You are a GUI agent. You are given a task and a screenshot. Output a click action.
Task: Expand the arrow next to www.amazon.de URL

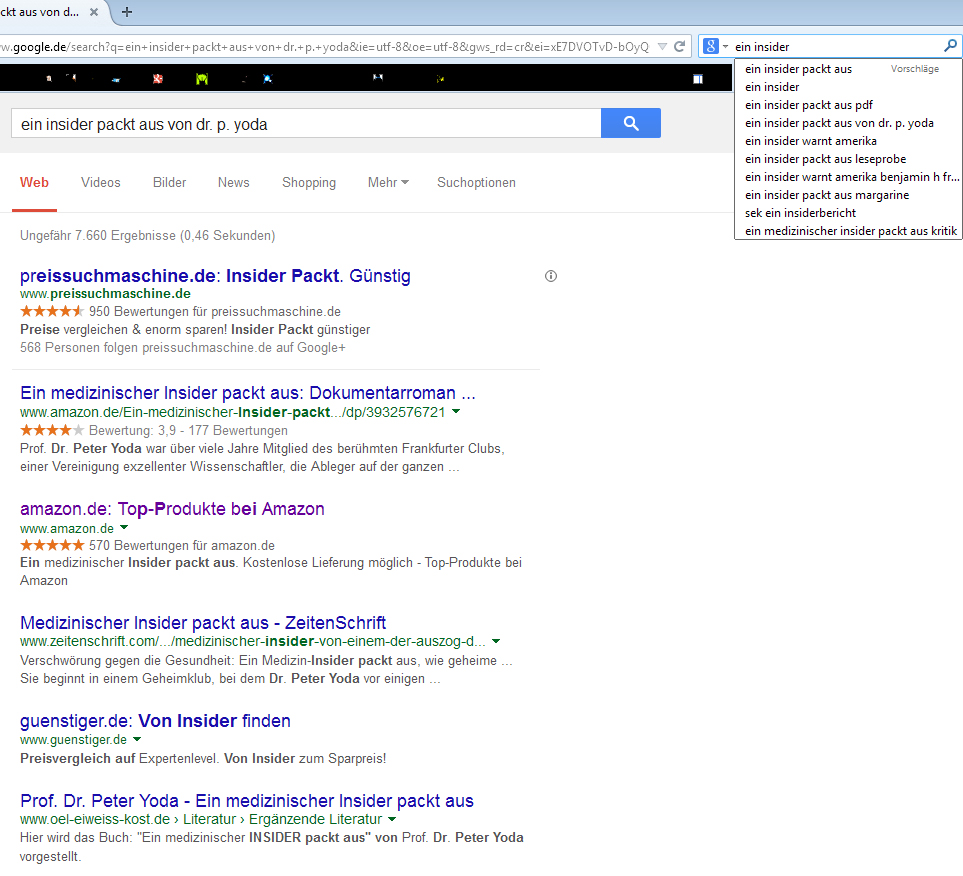124,528
